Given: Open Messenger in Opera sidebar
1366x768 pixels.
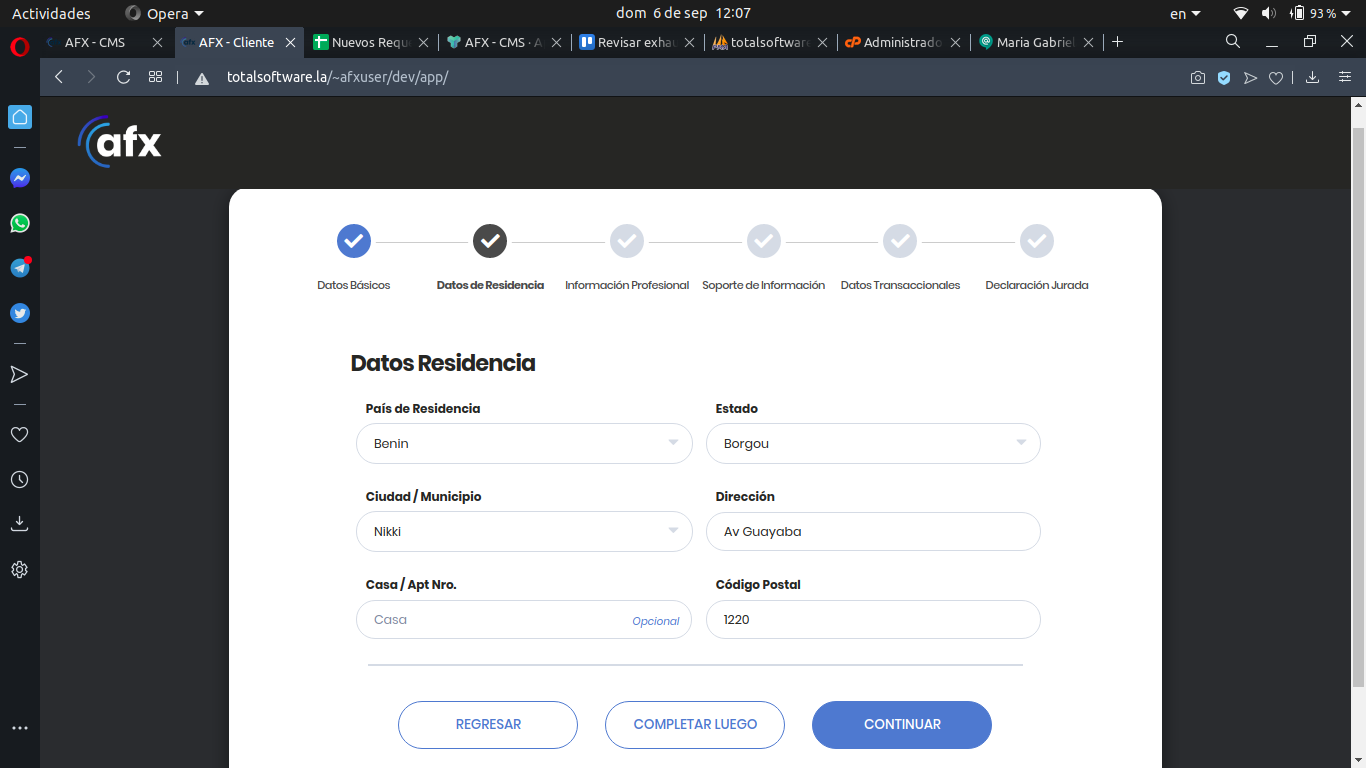Looking at the screenshot, I should (x=20, y=178).
